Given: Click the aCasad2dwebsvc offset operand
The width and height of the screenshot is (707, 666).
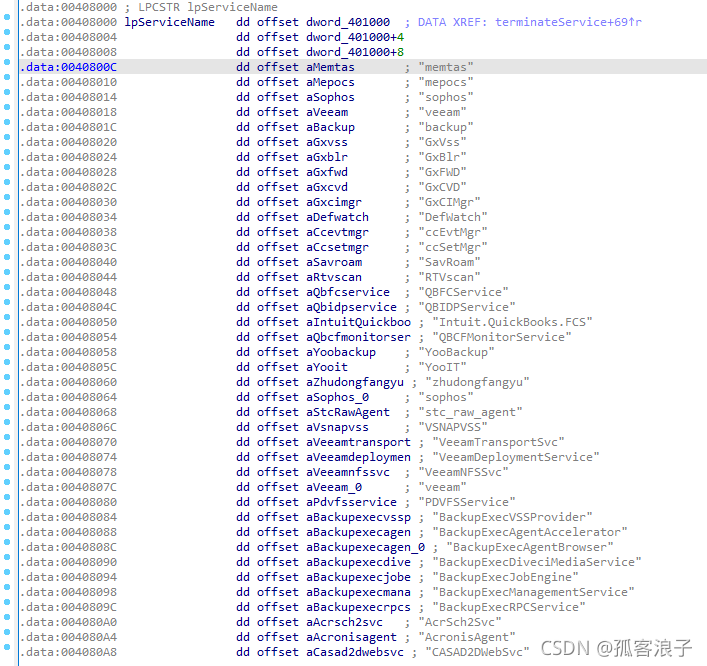Looking at the screenshot, I should [355, 652].
